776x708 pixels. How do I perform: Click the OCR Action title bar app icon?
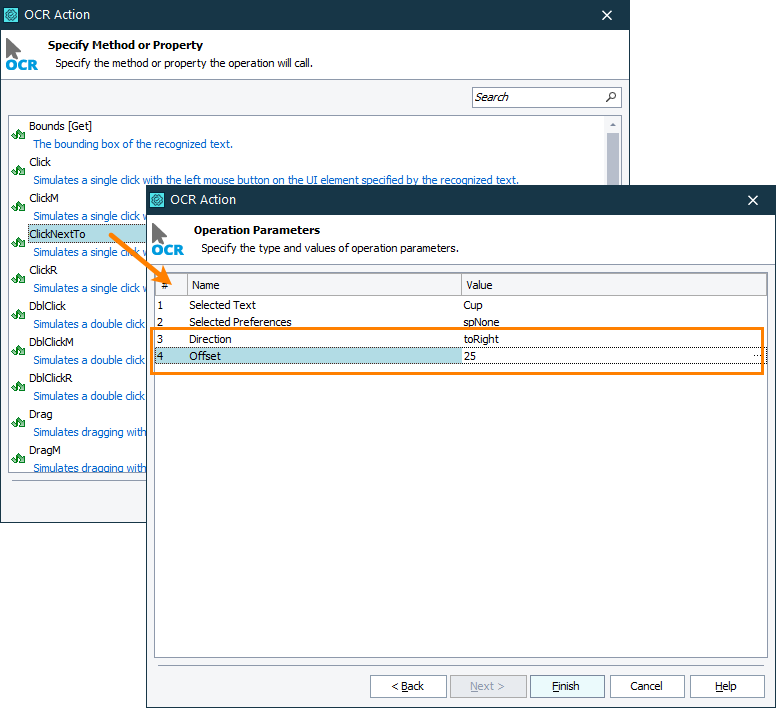pos(157,200)
